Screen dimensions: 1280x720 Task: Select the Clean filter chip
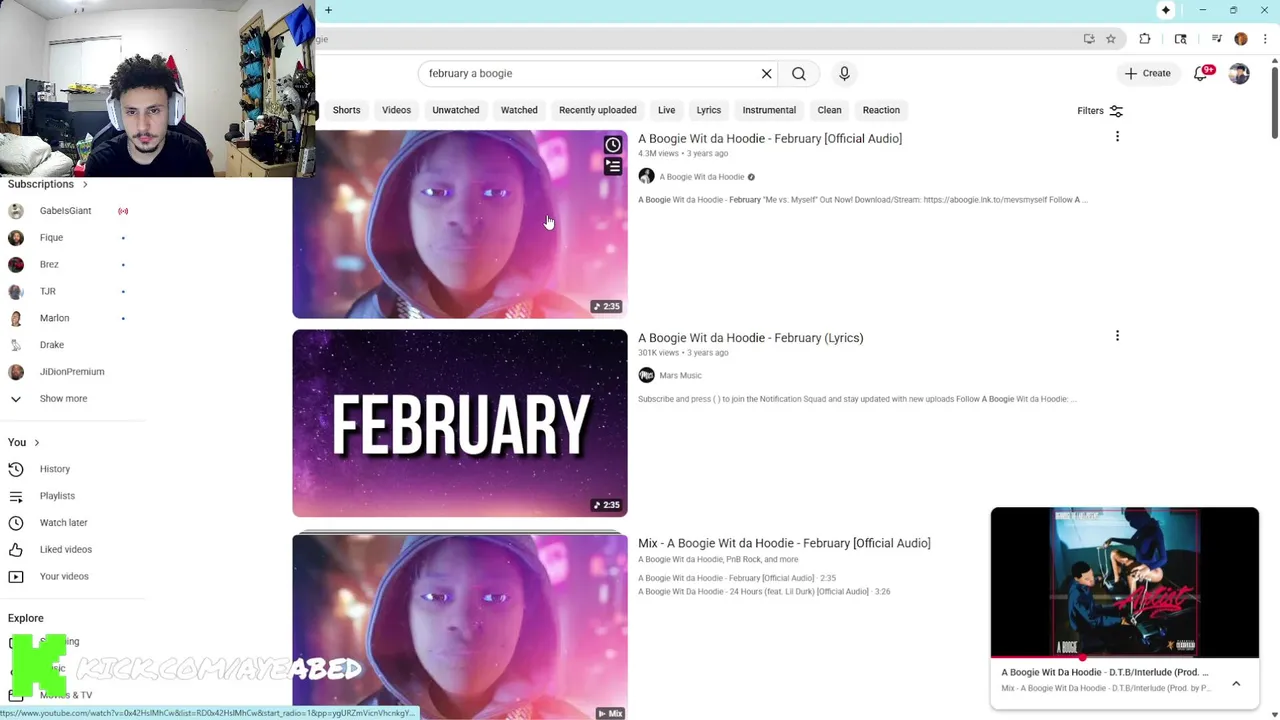829,110
